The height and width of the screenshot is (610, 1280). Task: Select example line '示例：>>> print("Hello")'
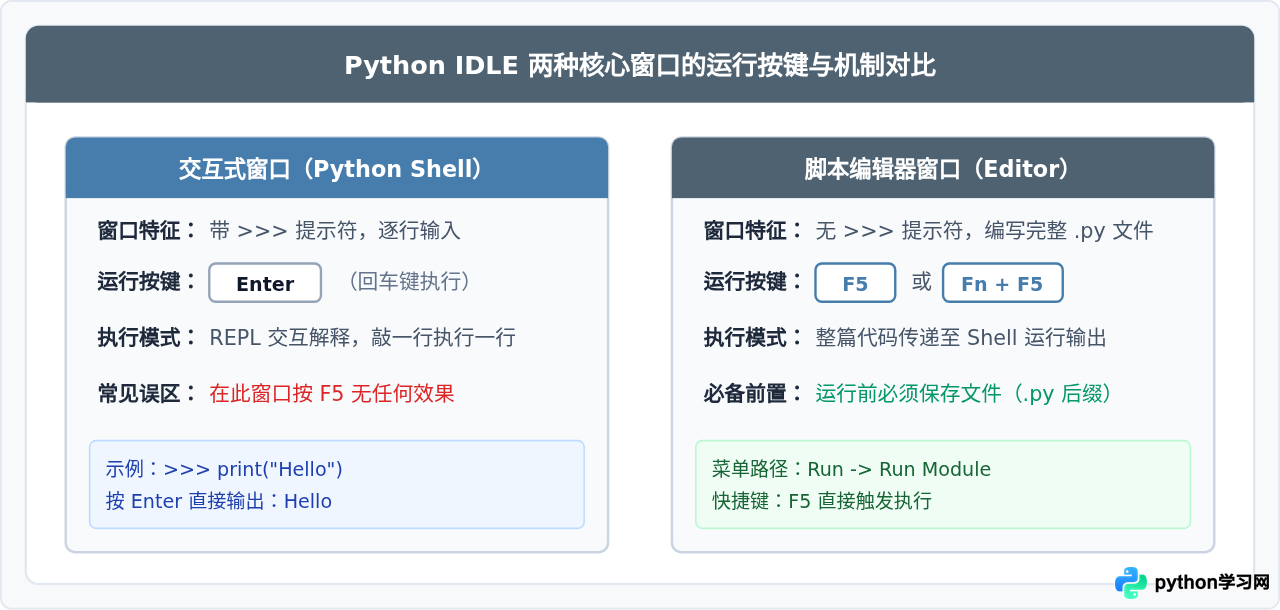tap(224, 469)
